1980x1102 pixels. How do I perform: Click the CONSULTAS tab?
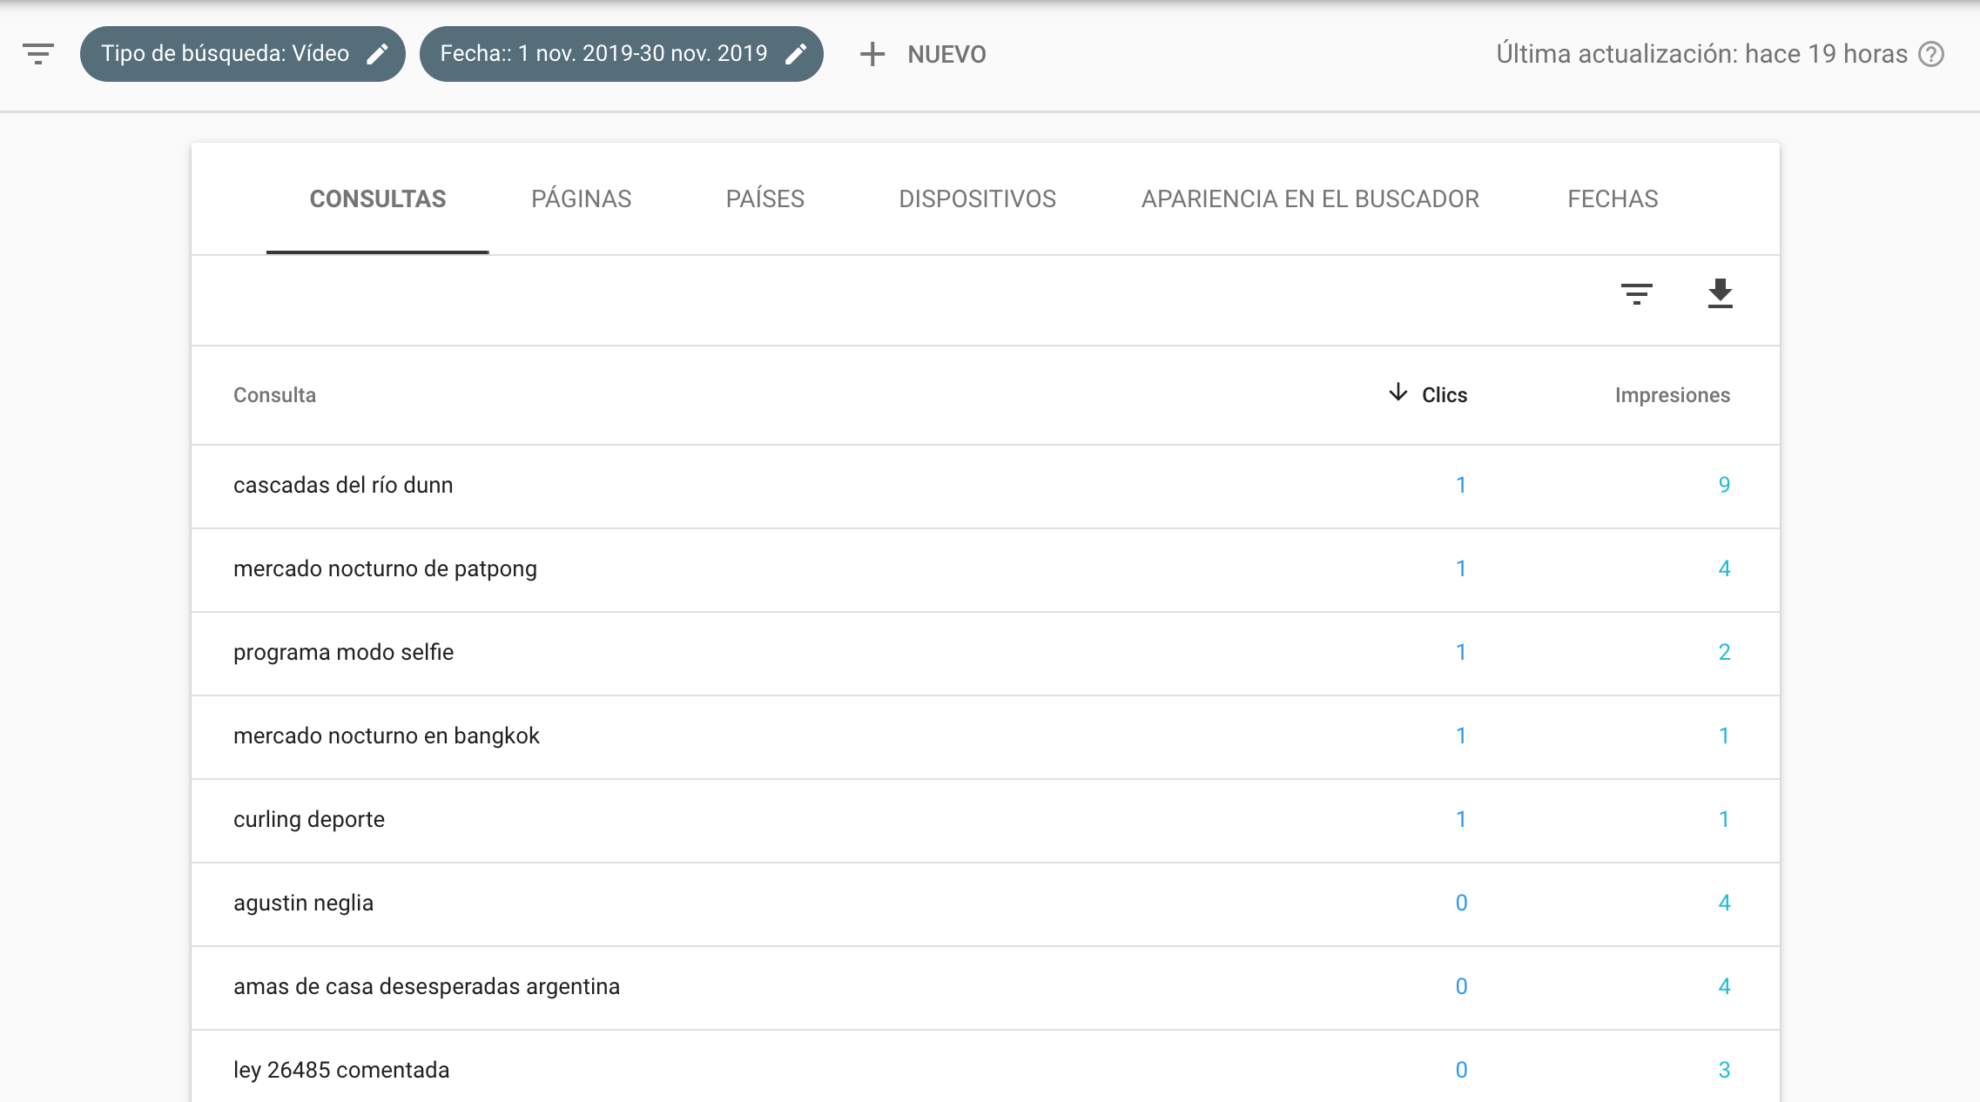(377, 200)
